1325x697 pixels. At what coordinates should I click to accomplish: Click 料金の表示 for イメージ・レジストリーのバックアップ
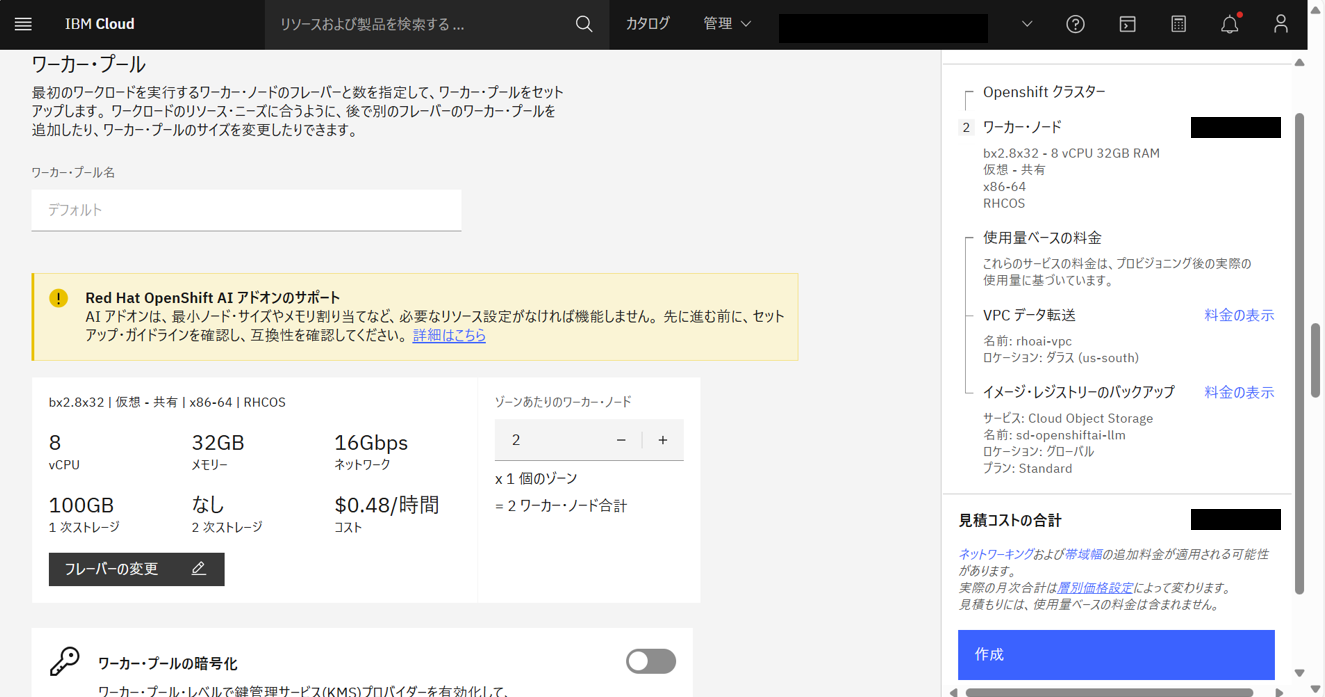coord(1239,392)
